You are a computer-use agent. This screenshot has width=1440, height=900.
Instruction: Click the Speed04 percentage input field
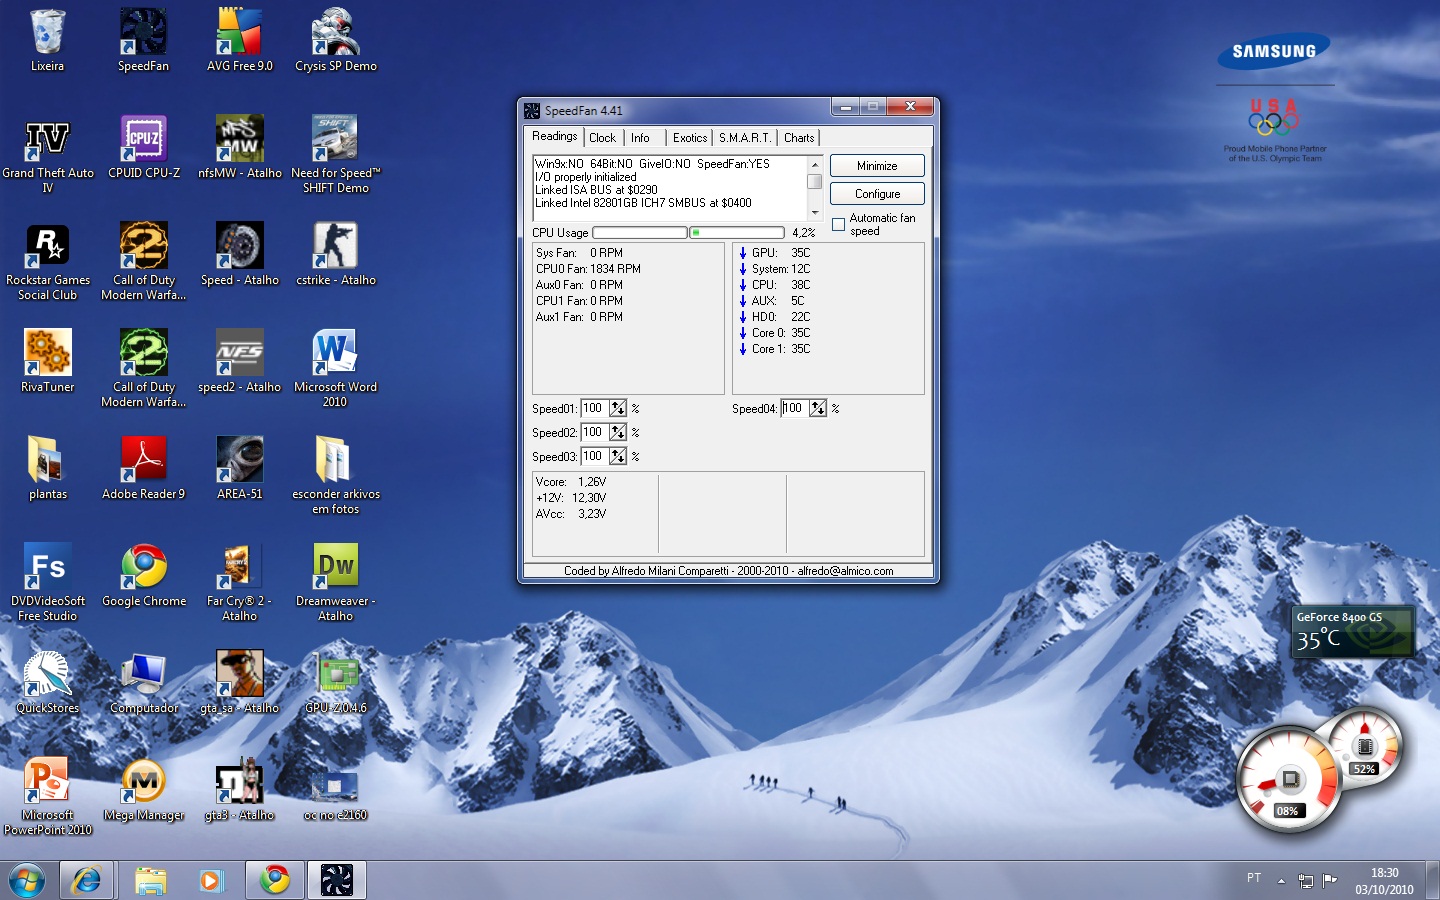(795, 408)
